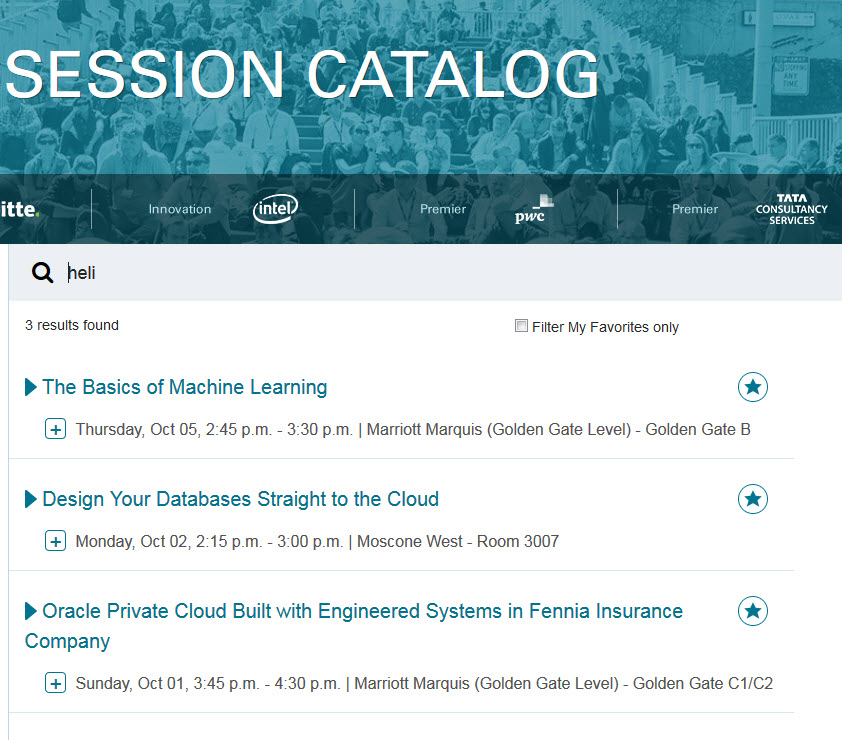Star the Basics of Machine Learning session
Image resolution: width=842 pixels, height=740 pixels.
point(752,387)
